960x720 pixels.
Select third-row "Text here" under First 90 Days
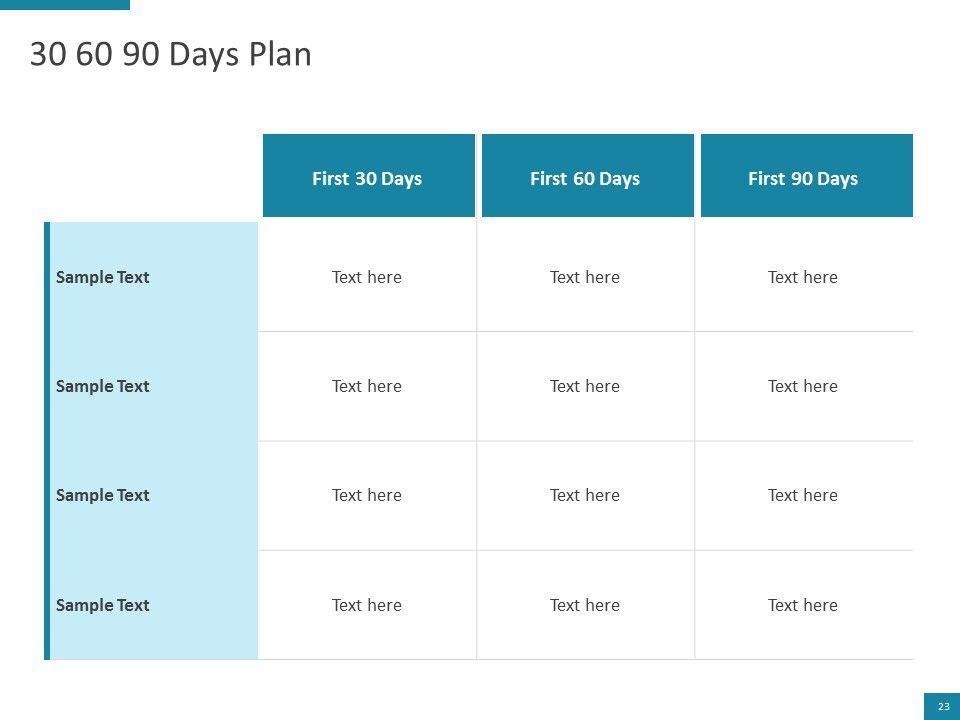pos(803,495)
